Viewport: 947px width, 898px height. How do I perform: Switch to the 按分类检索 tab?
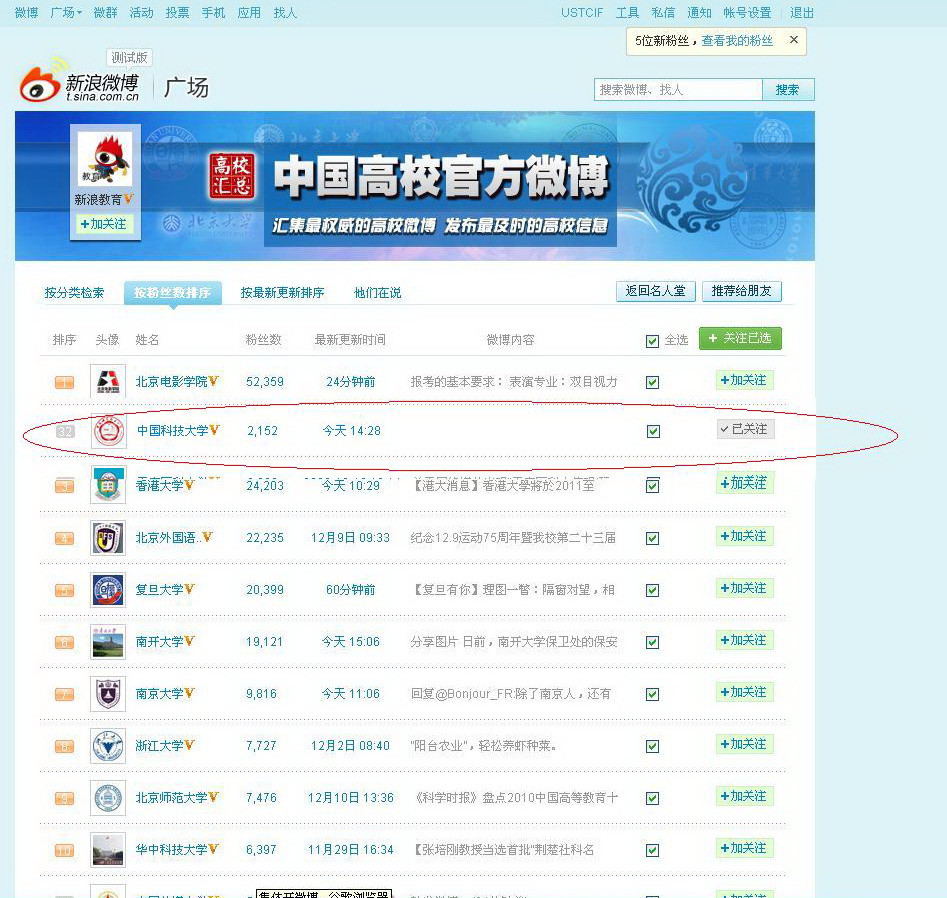point(74,293)
